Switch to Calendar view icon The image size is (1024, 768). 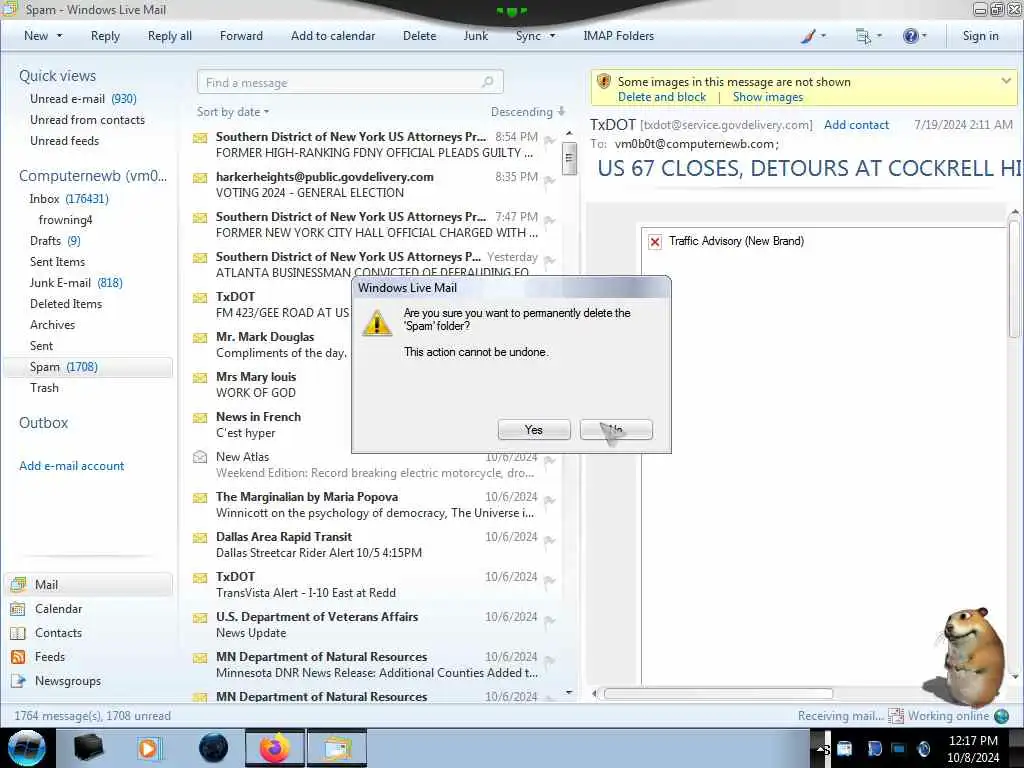pyautogui.click(x=18, y=609)
